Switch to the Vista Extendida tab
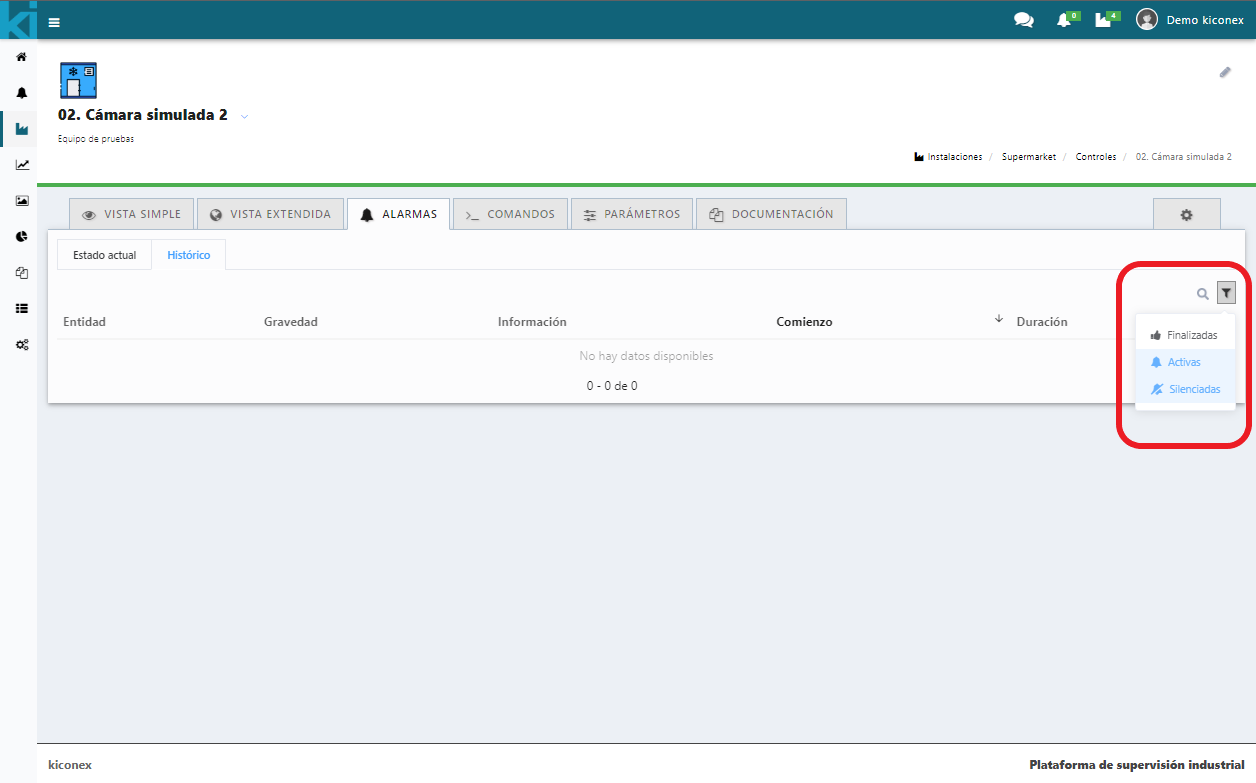This screenshot has width=1256, height=783. [270, 214]
